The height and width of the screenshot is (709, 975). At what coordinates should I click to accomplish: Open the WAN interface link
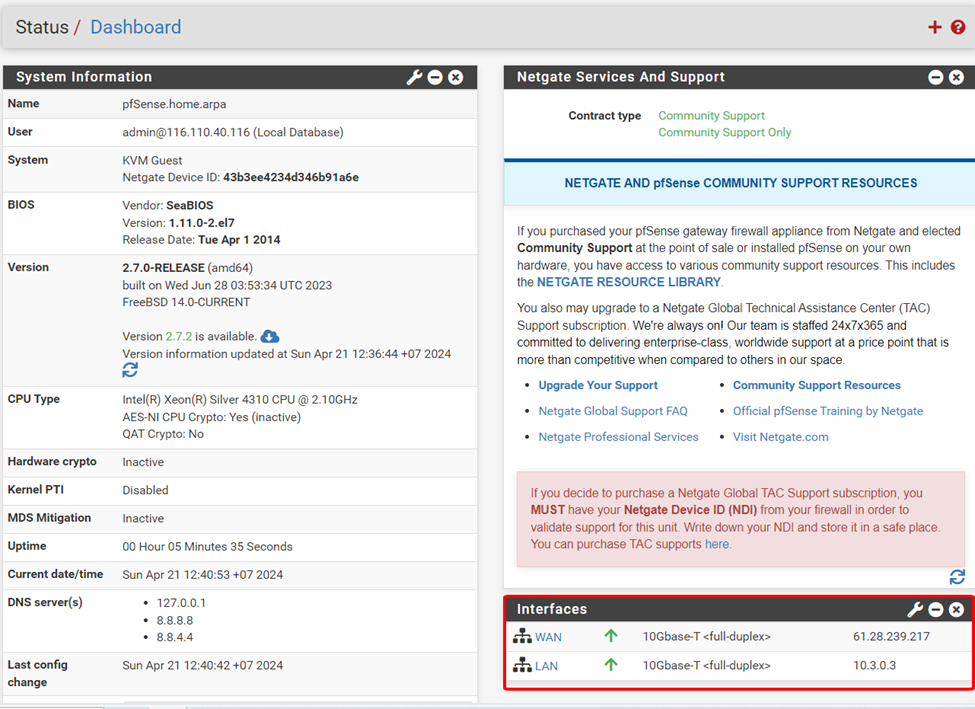pyautogui.click(x=548, y=637)
